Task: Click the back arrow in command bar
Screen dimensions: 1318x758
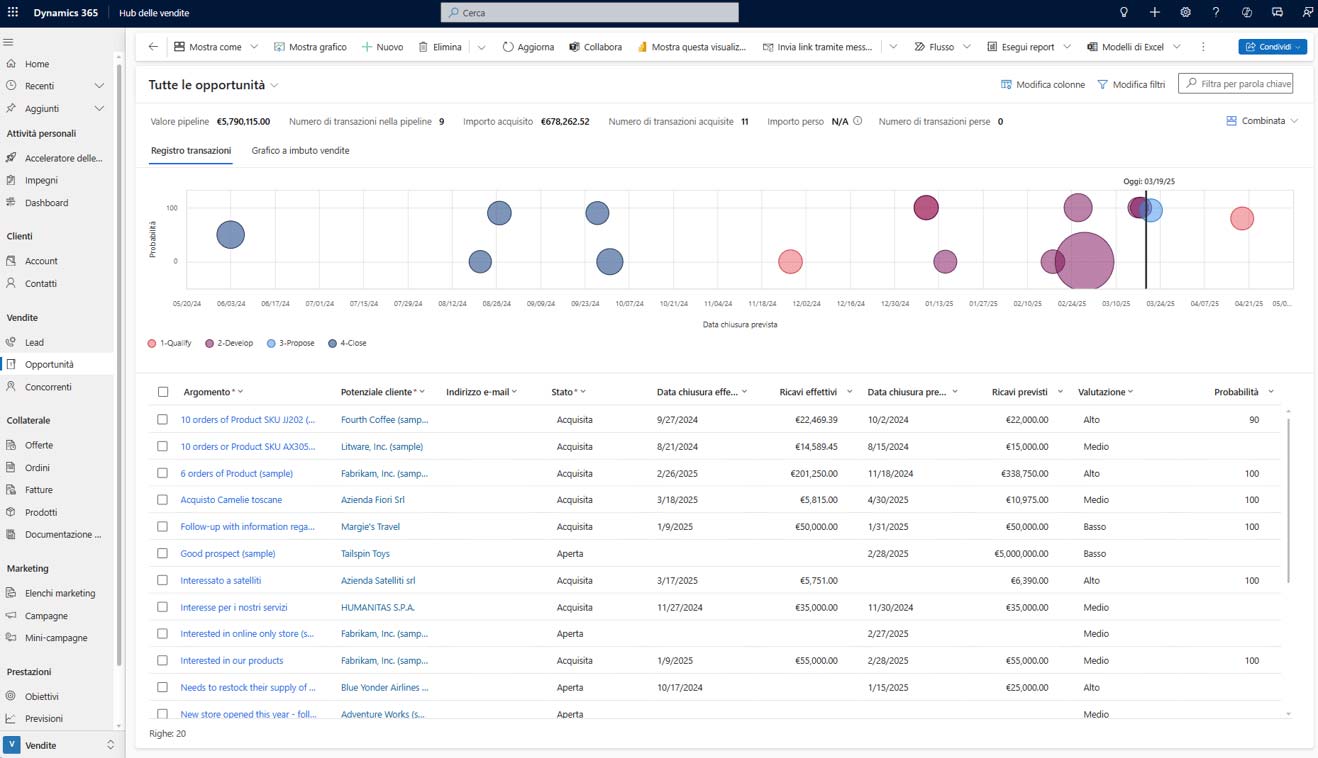Action: pos(153,47)
